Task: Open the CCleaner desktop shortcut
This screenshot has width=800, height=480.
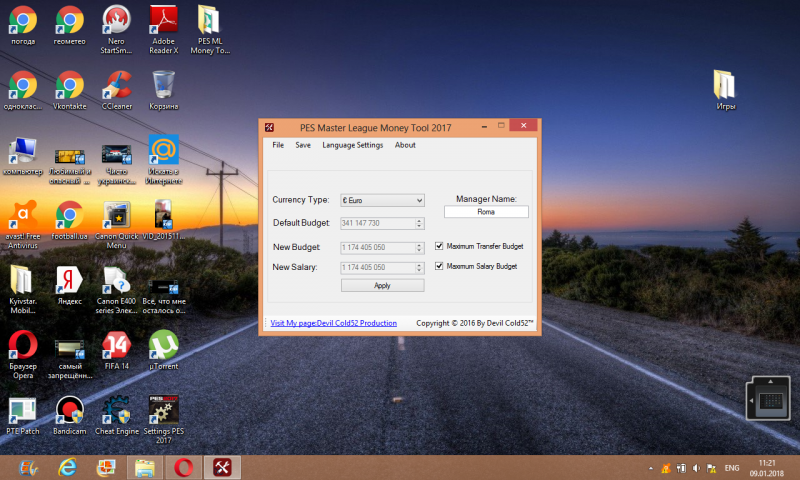Action: 117,91
